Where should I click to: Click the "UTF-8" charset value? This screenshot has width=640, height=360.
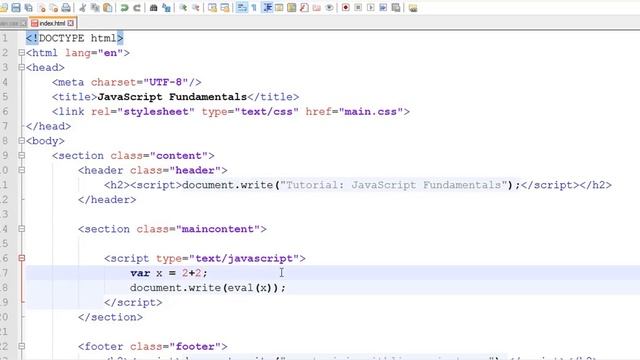(x=165, y=82)
